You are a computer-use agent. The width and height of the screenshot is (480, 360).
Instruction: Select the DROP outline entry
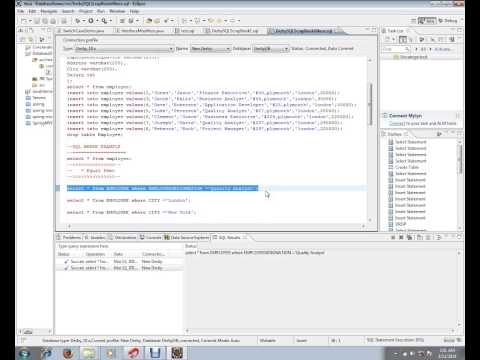click(400, 224)
